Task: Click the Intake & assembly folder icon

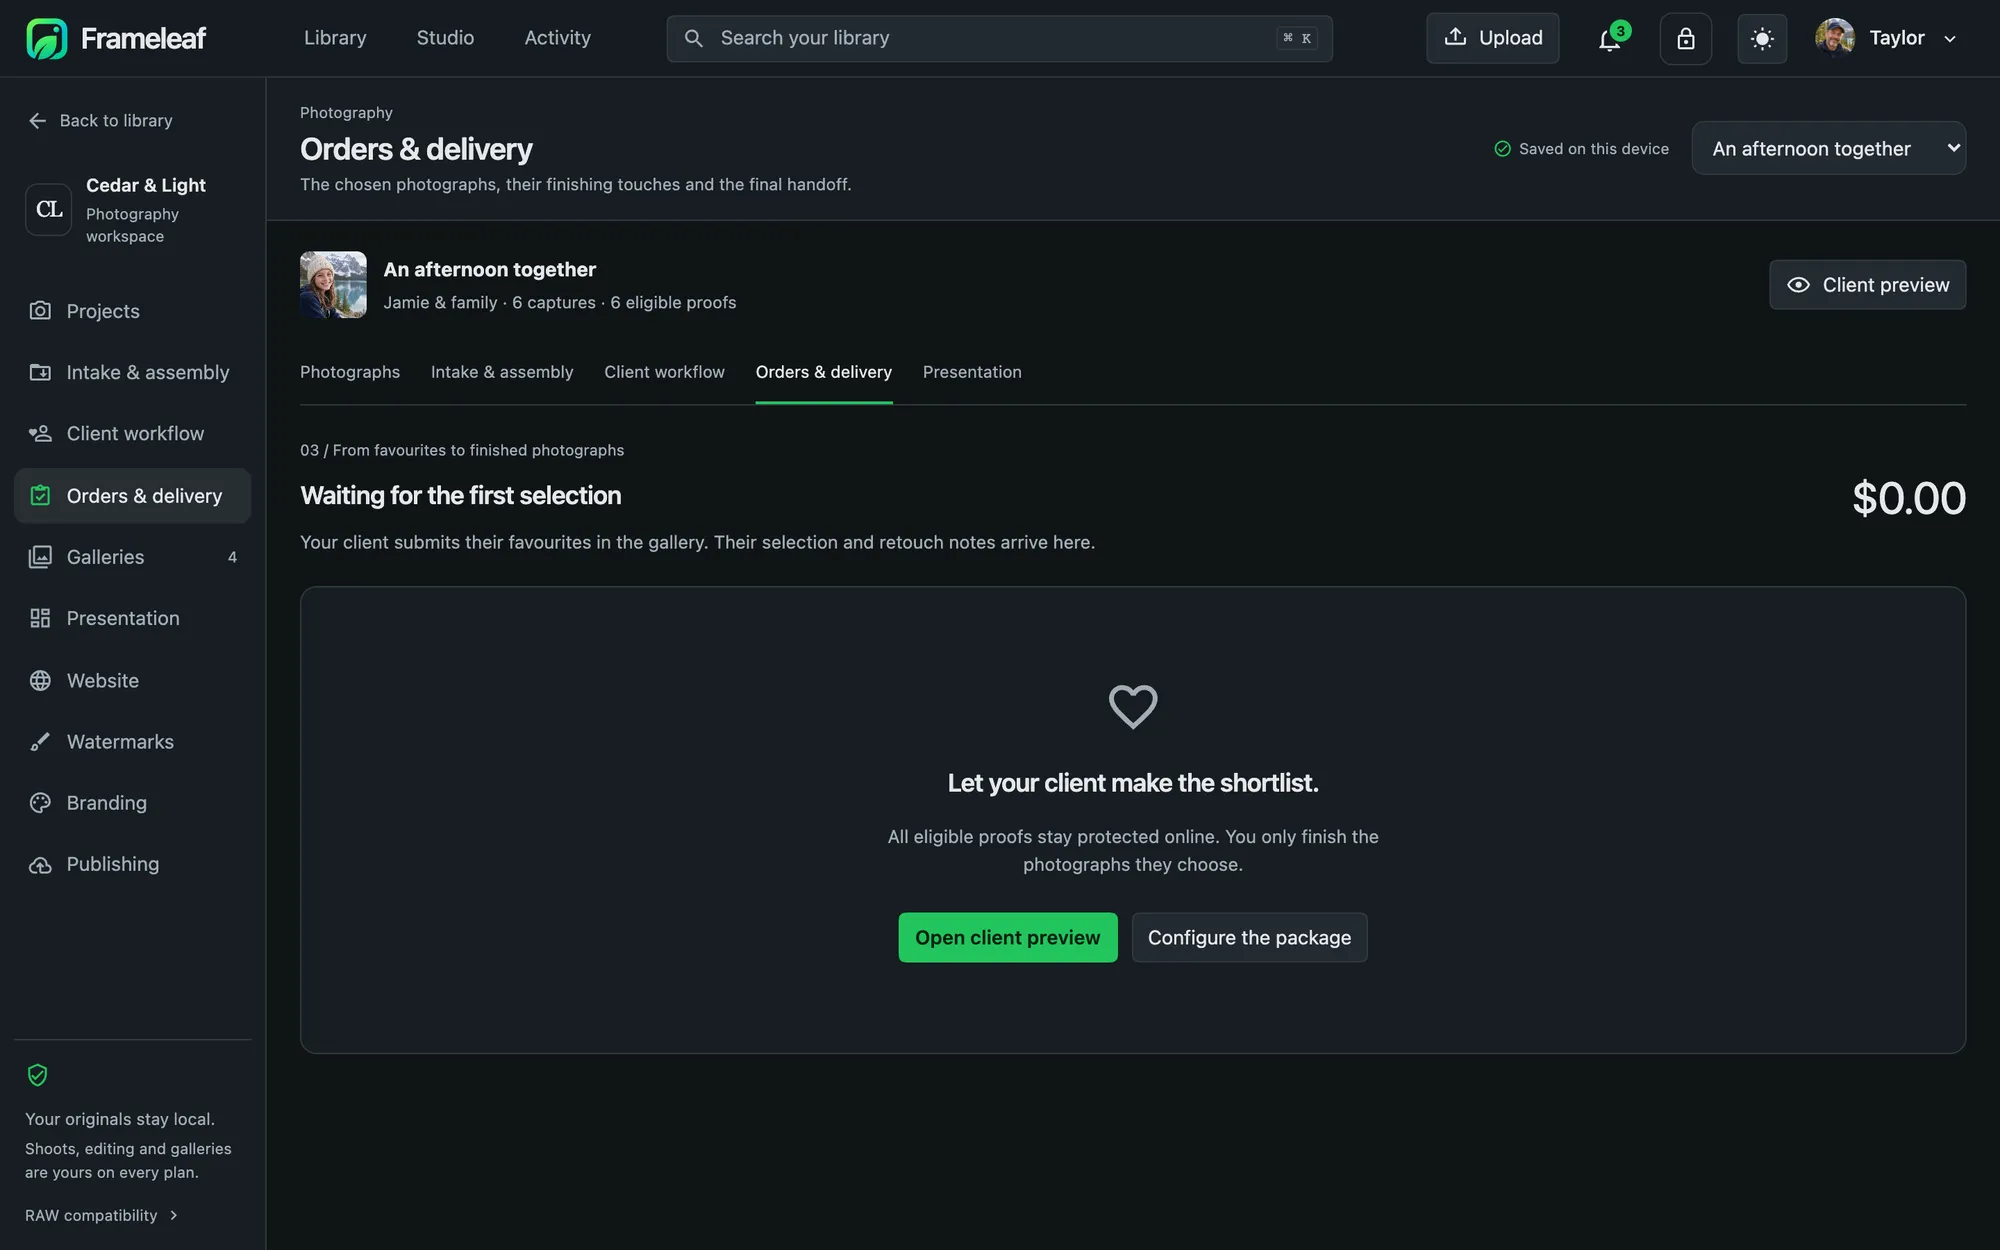Action: coord(40,372)
